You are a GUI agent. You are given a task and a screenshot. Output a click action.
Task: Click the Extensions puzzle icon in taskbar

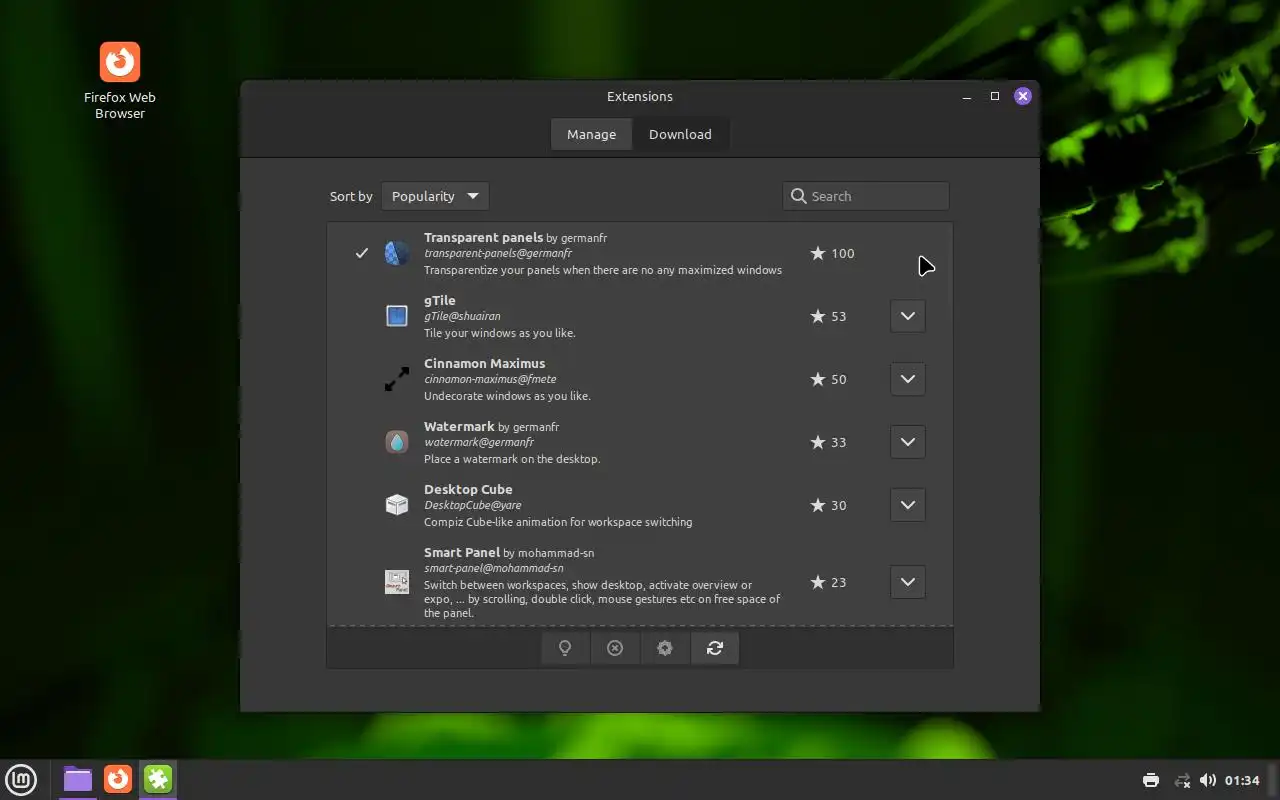158,779
